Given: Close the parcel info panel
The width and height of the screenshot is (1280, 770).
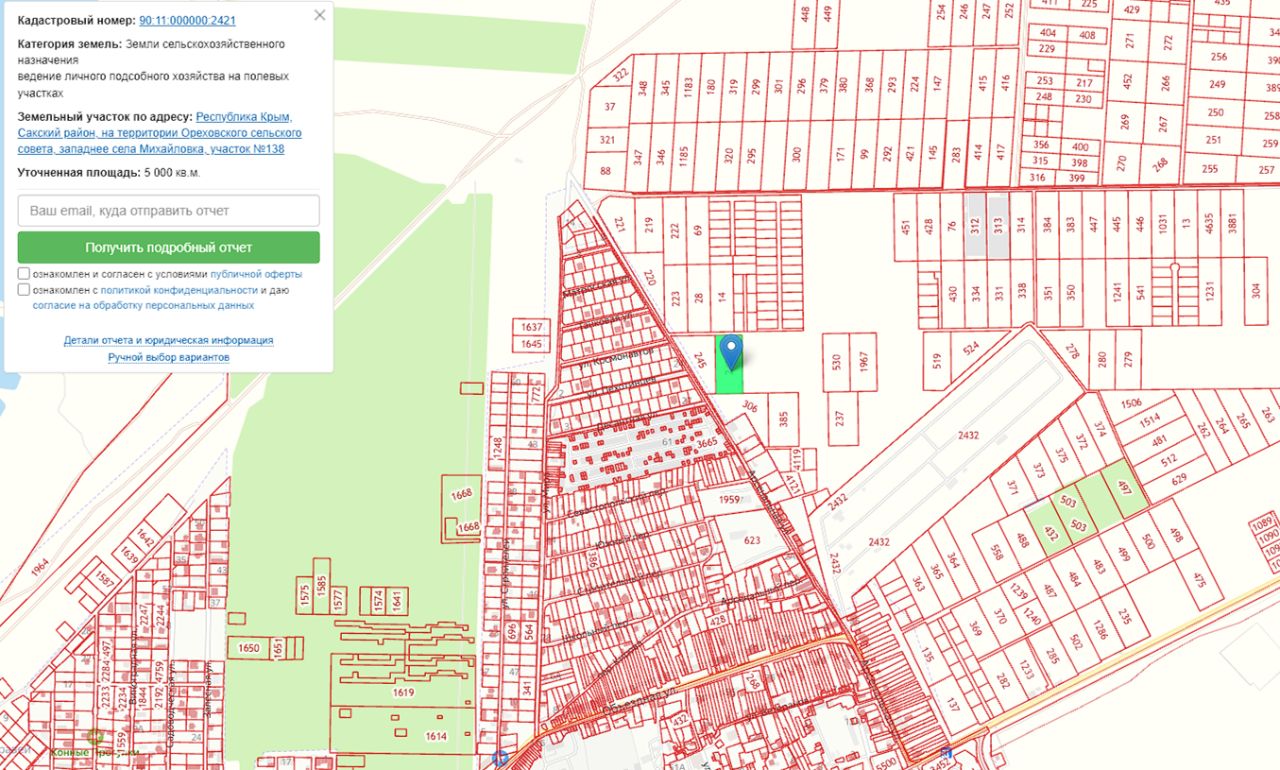Looking at the screenshot, I should (x=319, y=15).
